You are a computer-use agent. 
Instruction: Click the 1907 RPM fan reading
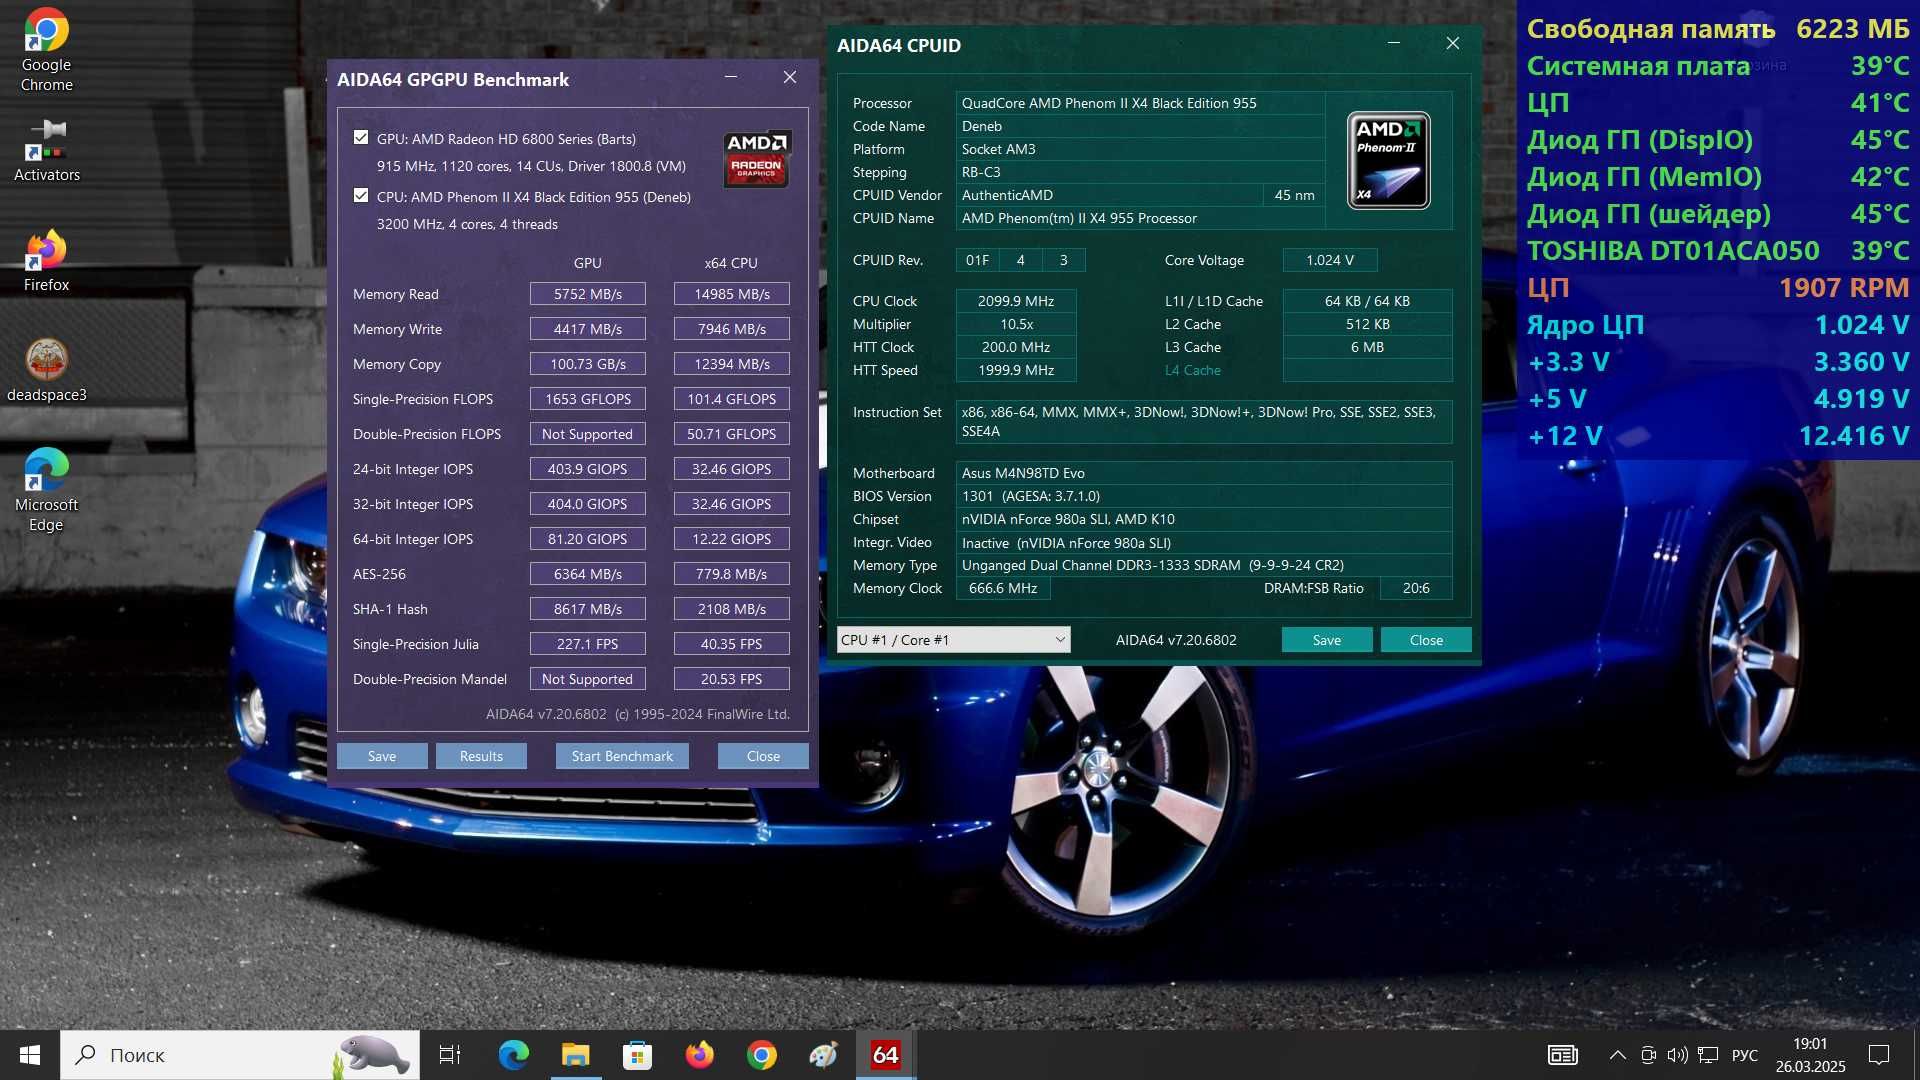[1844, 288]
